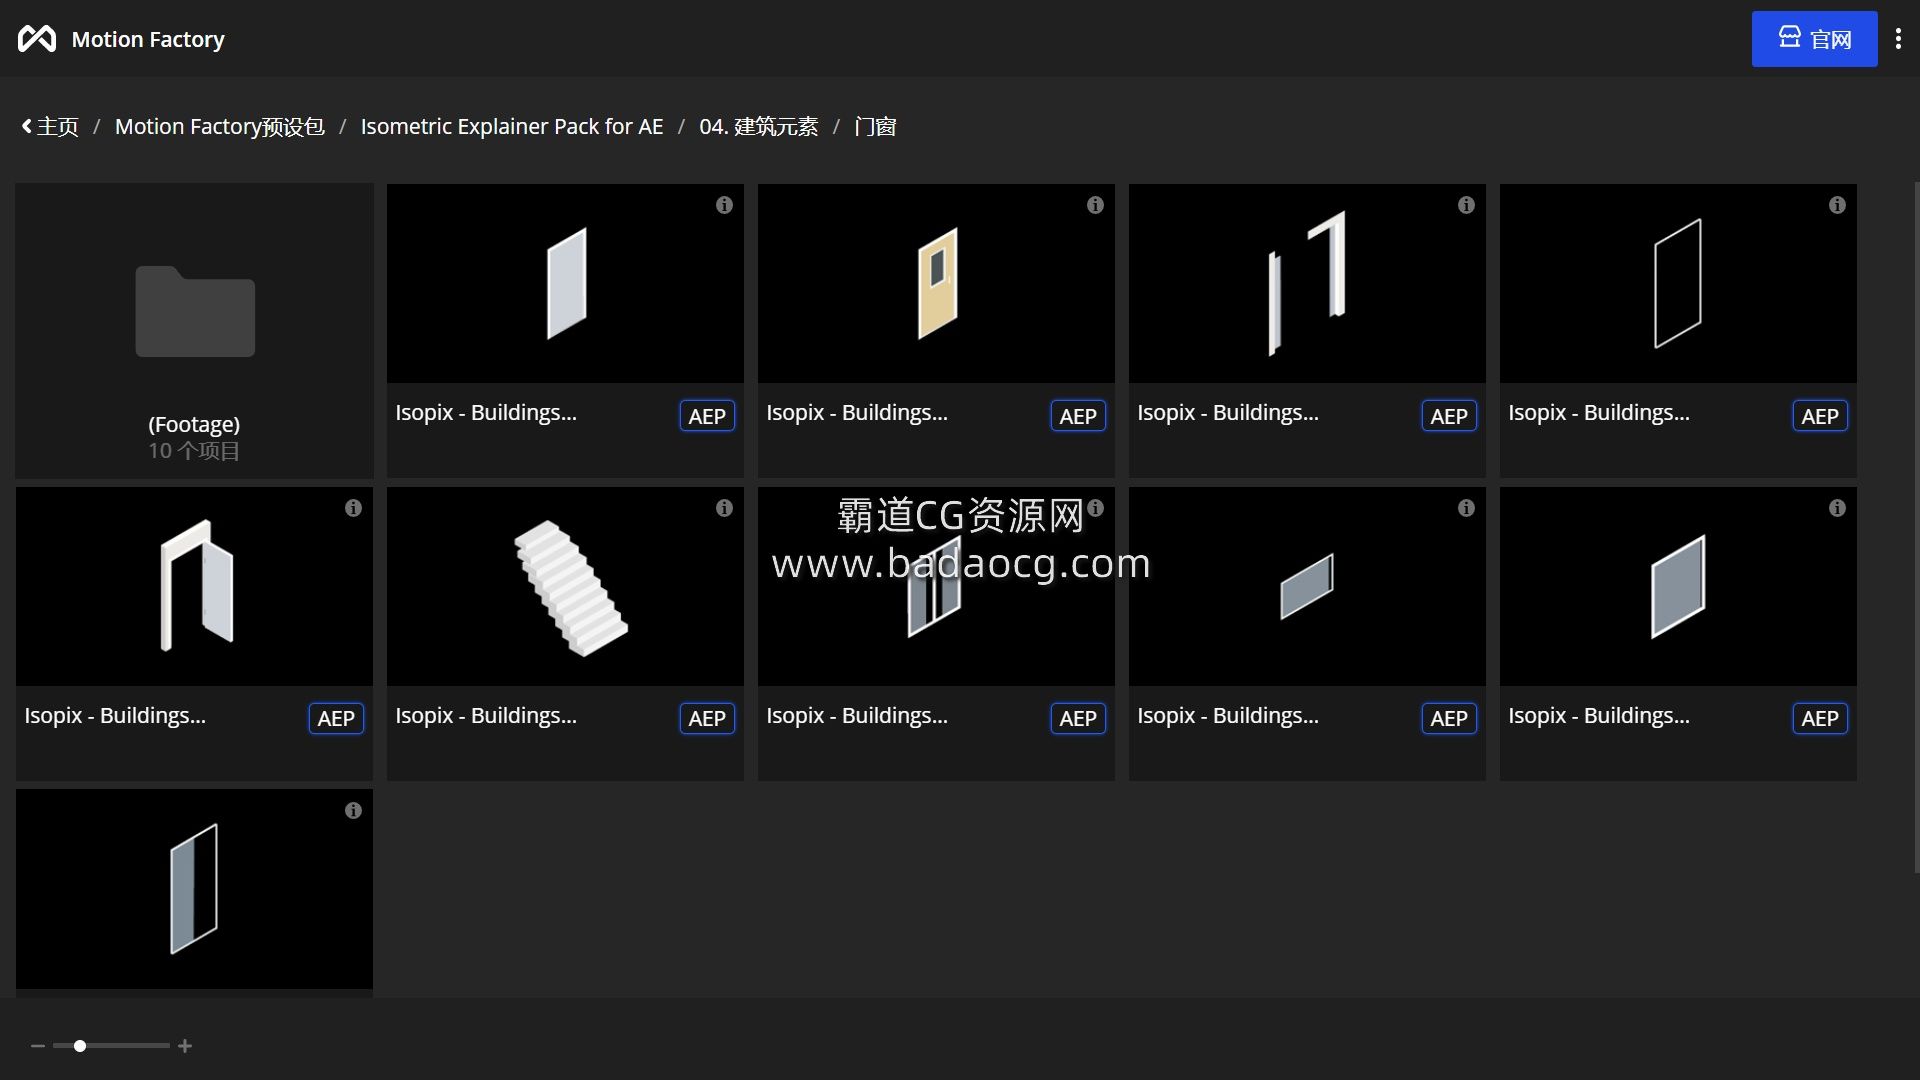The height and width of the screenshot is (1080, 1920).
Task: Select the white staircase thumbnail
Action: pos(565,587)
